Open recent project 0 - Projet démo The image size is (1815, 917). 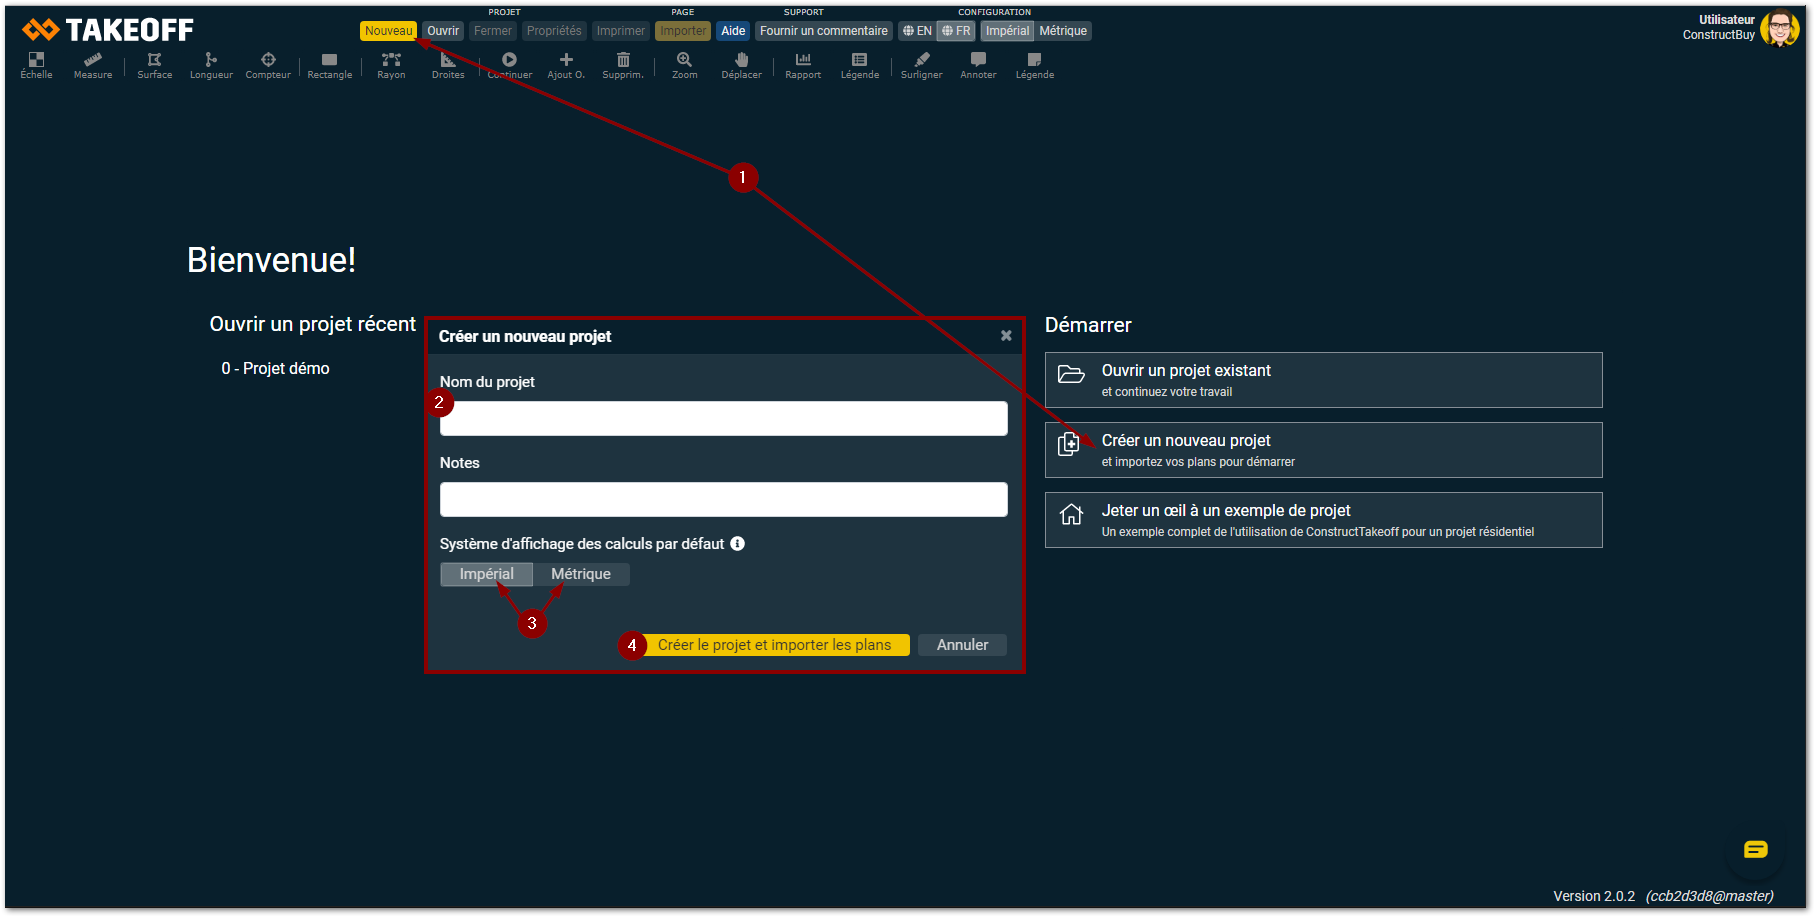click(x=275, y=369)
